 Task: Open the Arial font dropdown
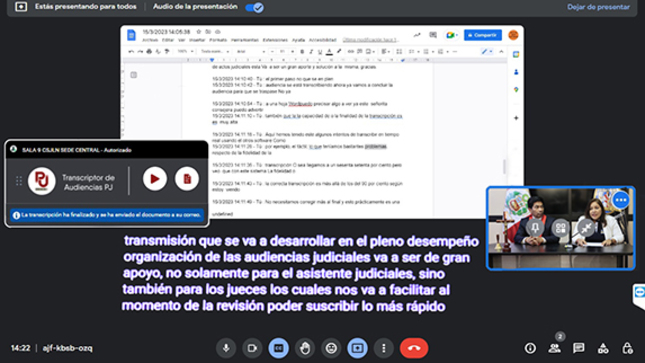pos(251,51)
